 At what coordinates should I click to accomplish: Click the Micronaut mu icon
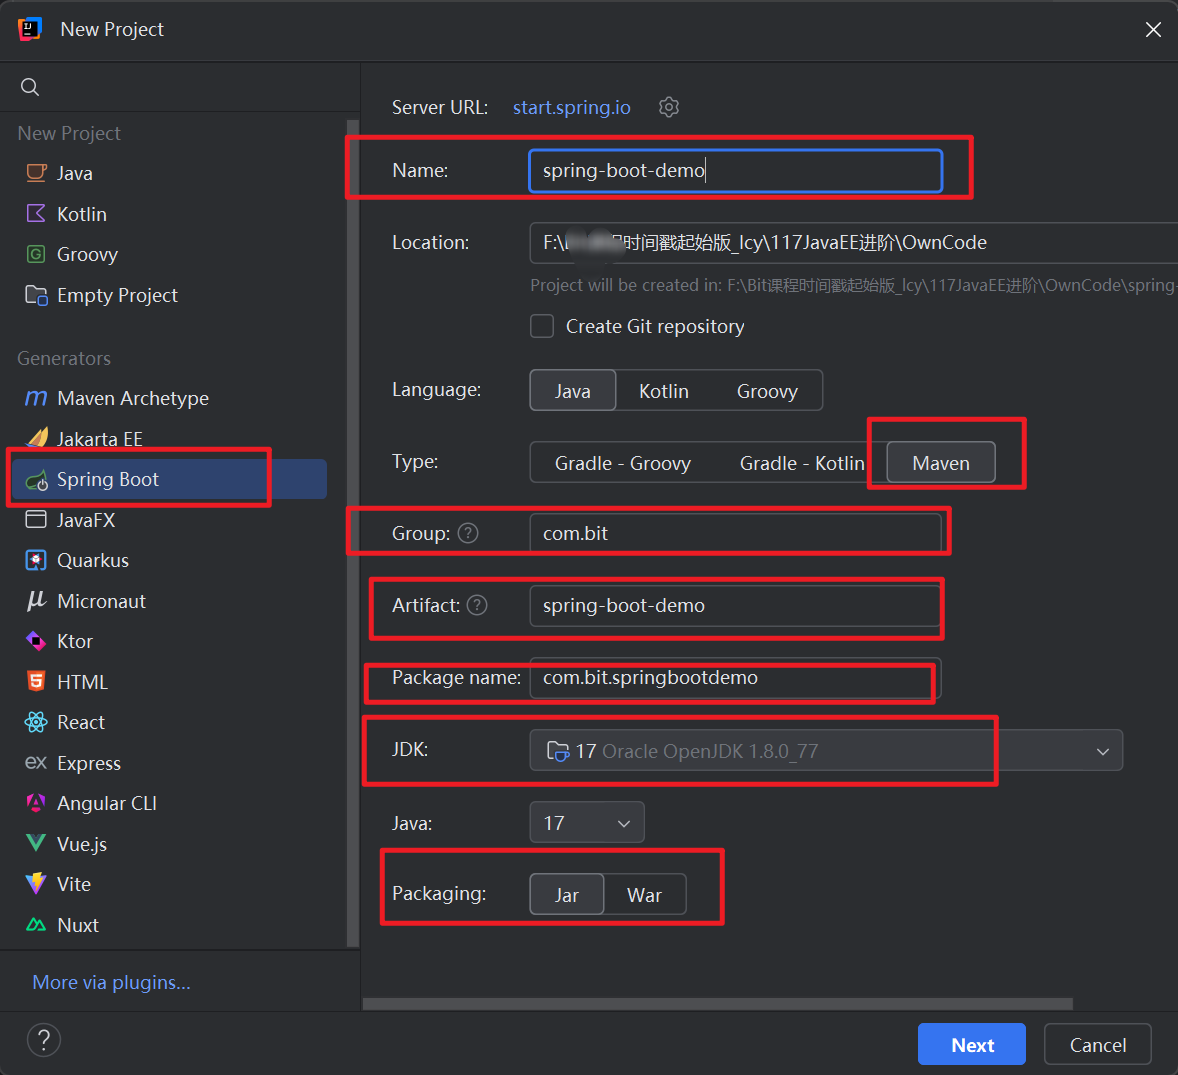pos(36,600)
